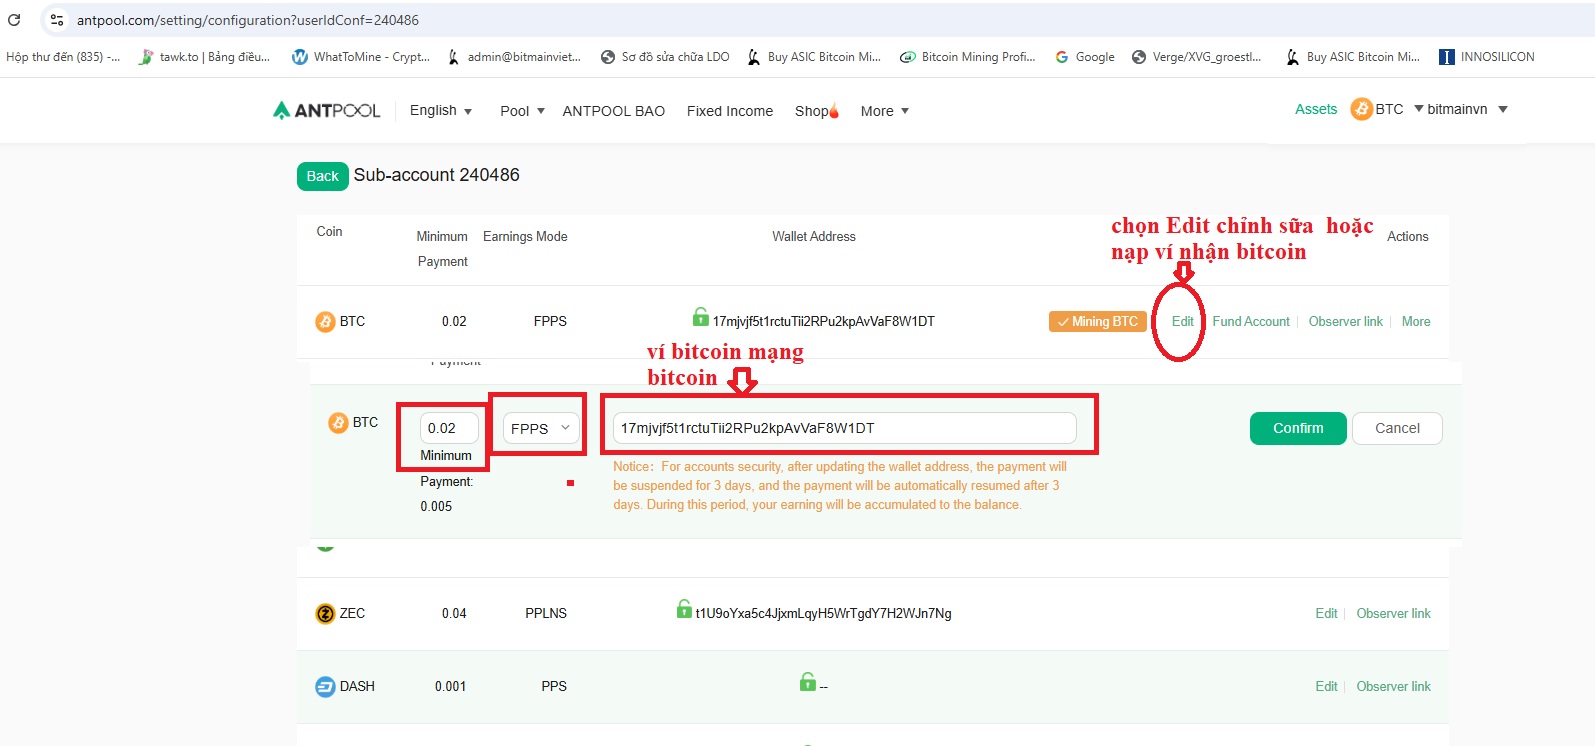
Task: Open the WhatToMine bookmark
Action: (x=360, y=57)
